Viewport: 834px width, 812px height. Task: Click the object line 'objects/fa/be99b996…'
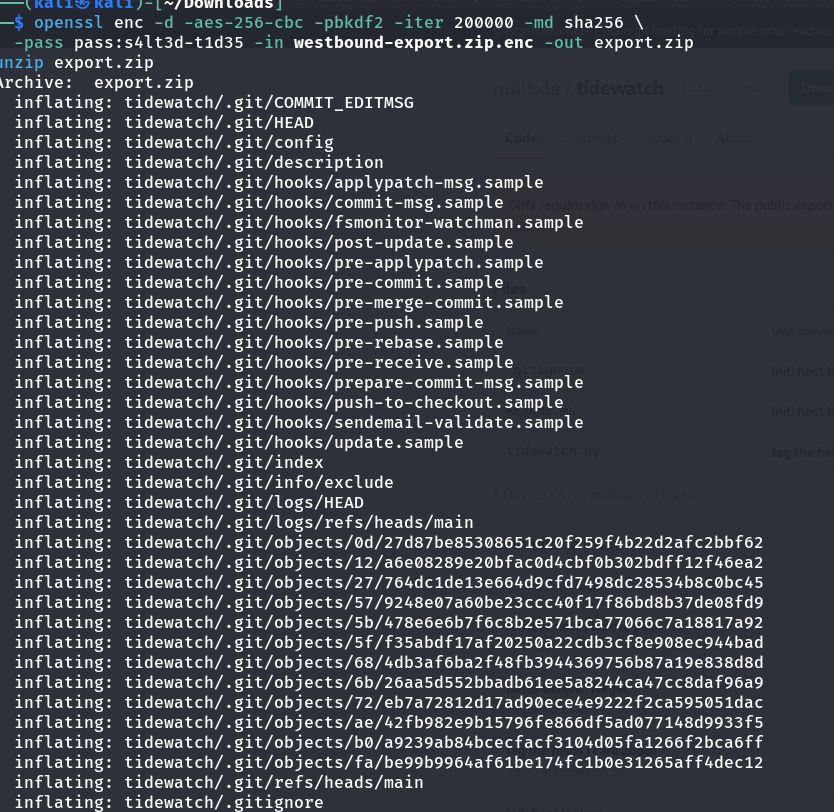pyautogui.click(x=389, y=763)
